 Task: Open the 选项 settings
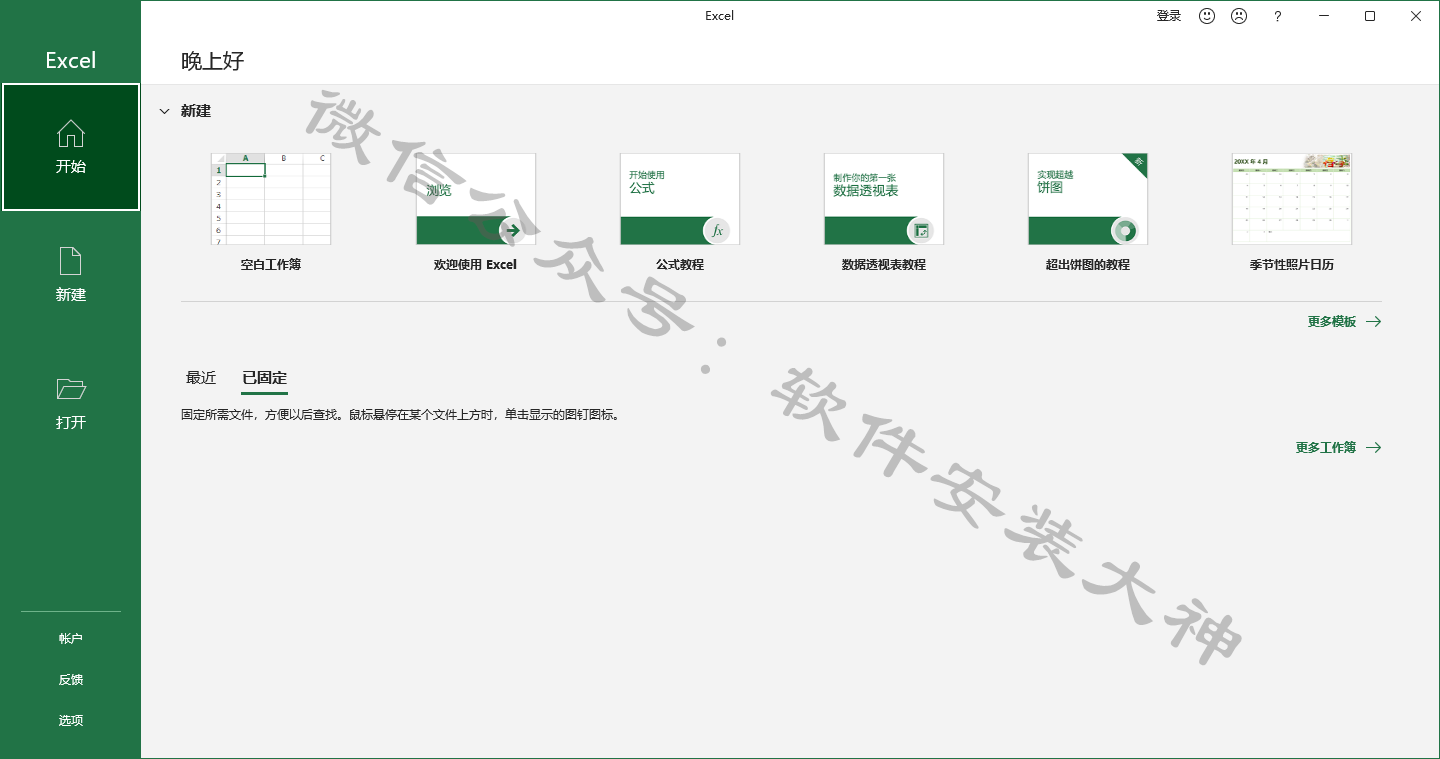pos(71,721)
